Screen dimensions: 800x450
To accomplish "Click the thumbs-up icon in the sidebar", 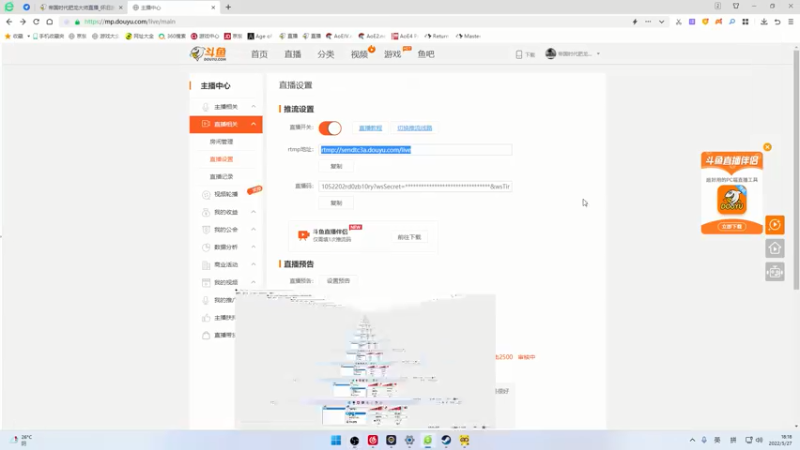I will [206, 318].
